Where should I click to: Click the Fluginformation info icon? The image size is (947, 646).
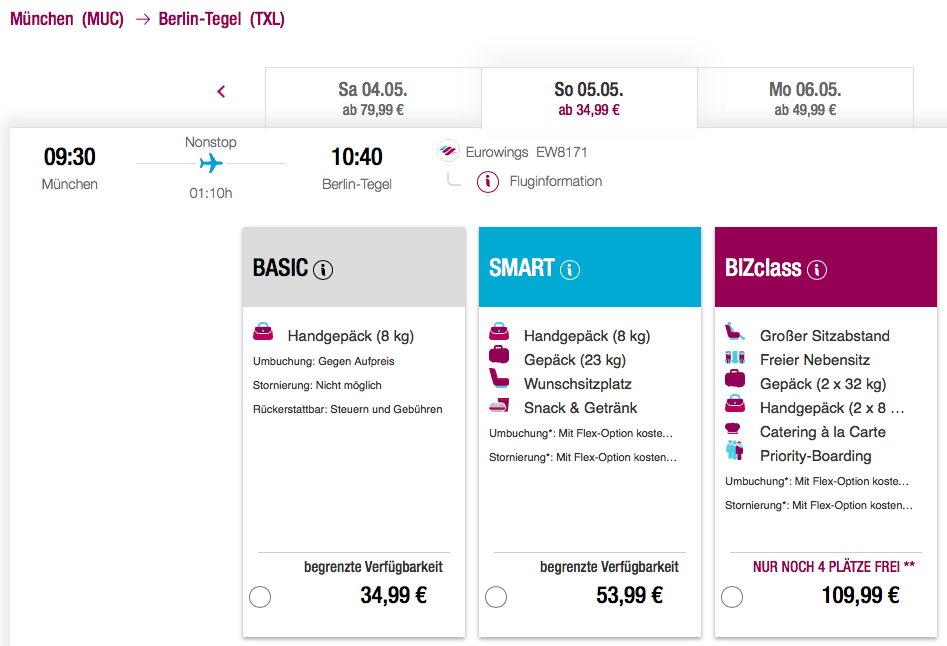coord(488,182)
